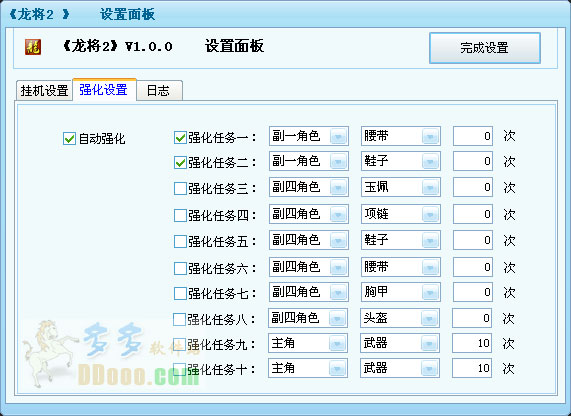Click count field for 强化任务一
The width and height of the screenshot is (571, 416).
(x=473, y=136)
